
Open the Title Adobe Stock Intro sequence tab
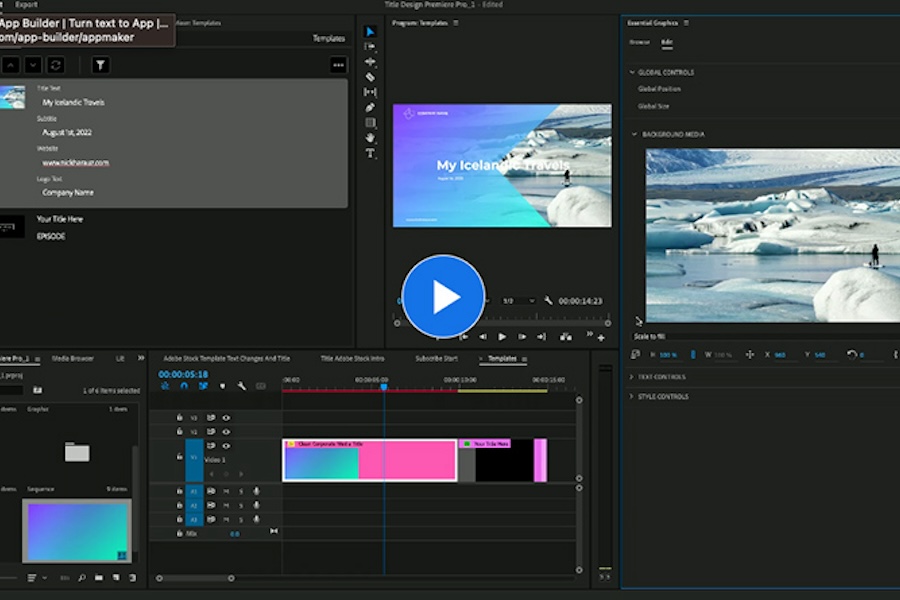click(x=352, y=358)
